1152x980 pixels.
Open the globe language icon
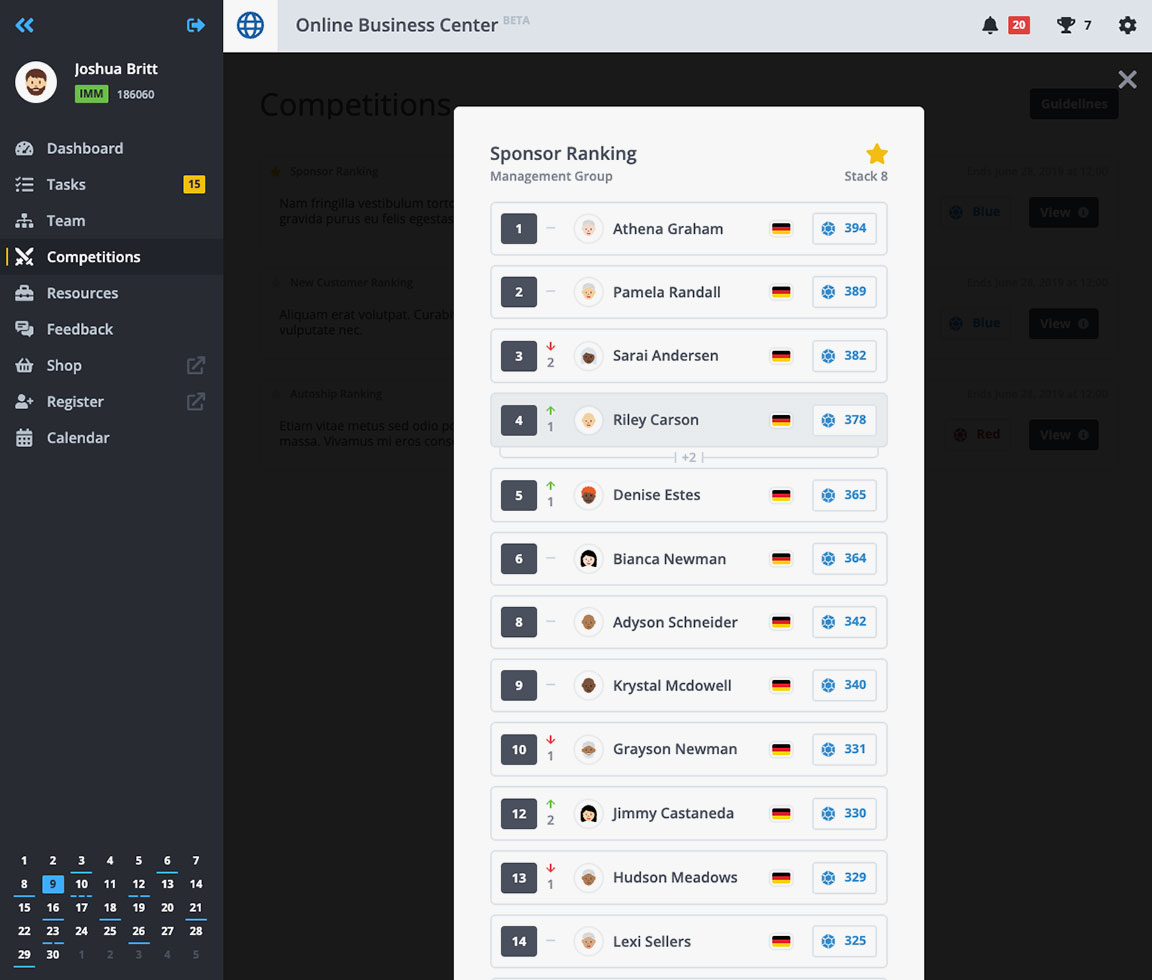[x=250, y=25]
